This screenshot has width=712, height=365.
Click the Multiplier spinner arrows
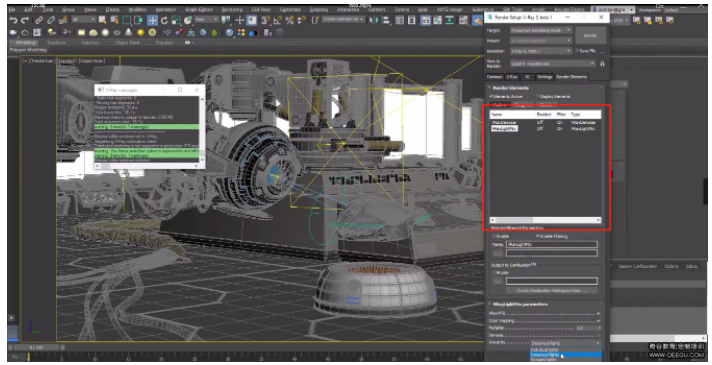point(599,328)
